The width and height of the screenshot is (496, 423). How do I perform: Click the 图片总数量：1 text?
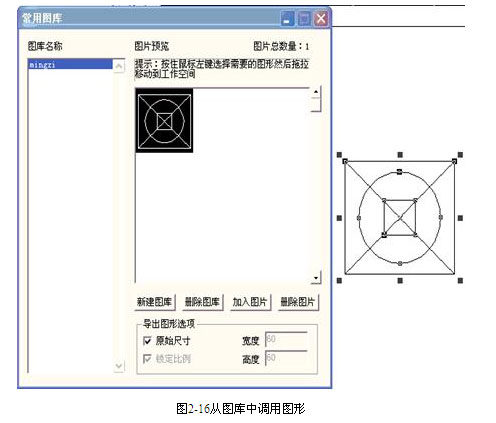tap(281, 46)
